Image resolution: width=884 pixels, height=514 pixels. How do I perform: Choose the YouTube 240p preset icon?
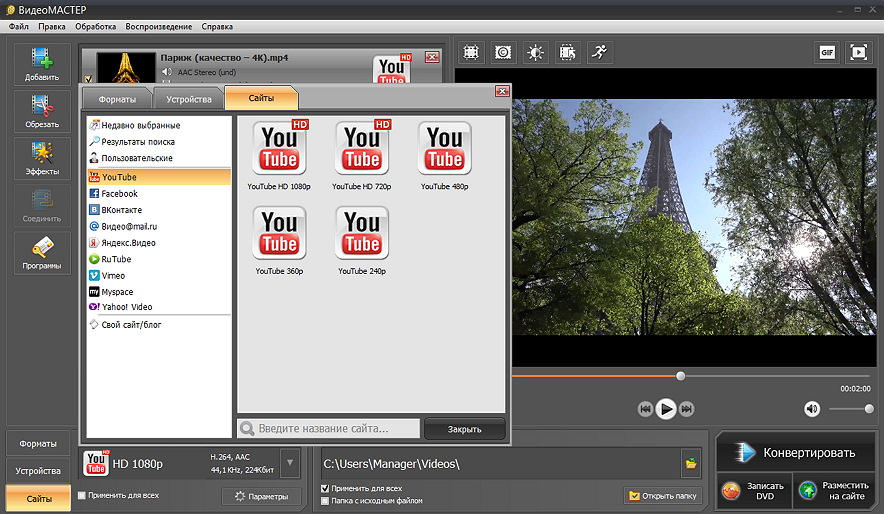362,234
